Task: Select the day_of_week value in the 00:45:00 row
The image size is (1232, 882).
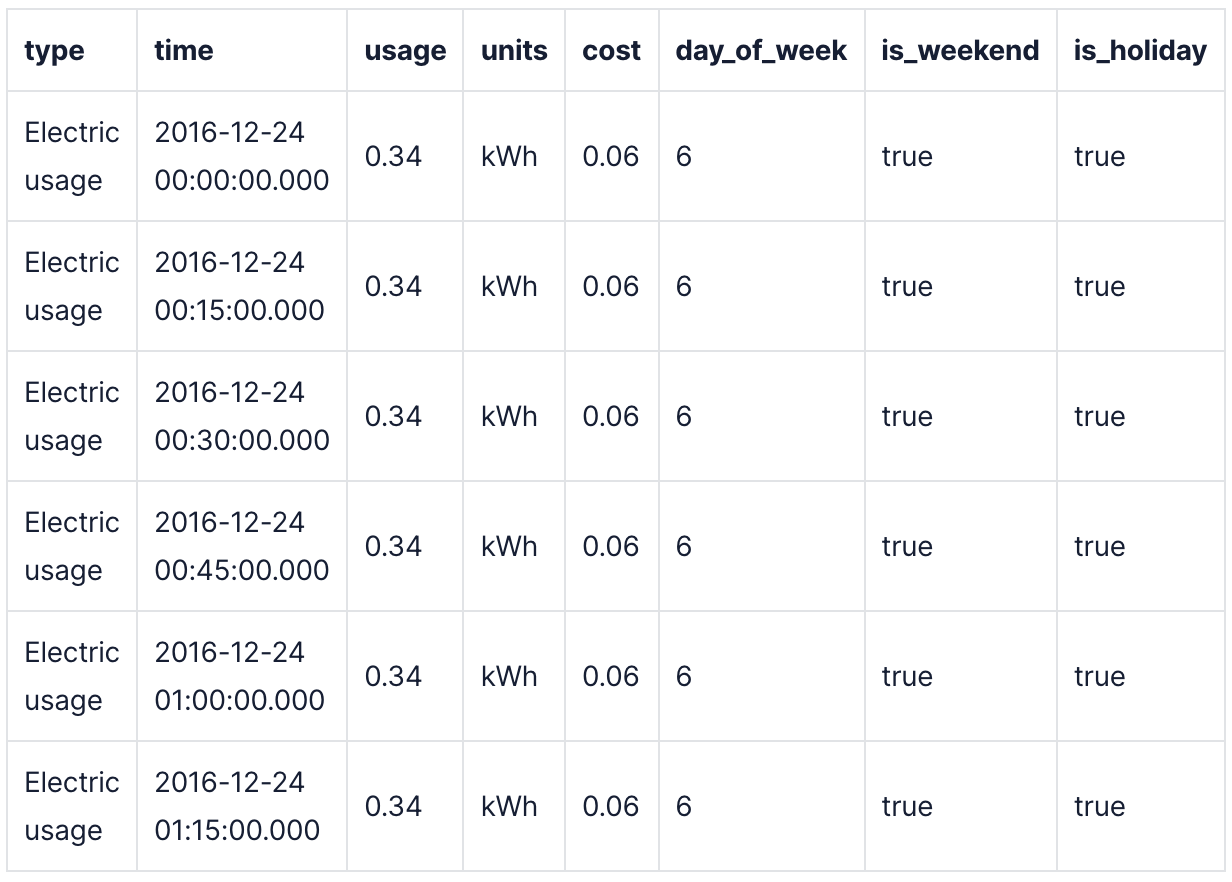Action: pos(684,547)
